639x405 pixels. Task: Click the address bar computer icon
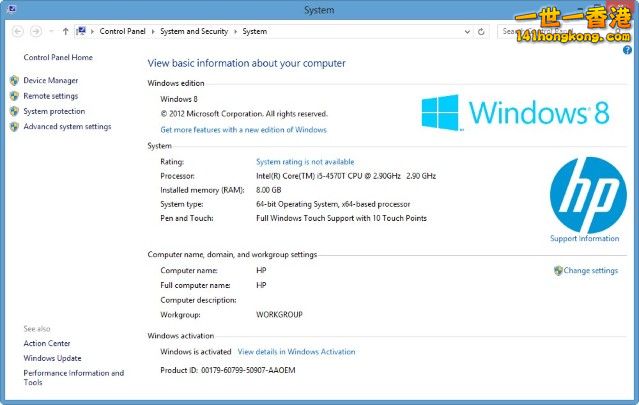(x=81, y=31)
